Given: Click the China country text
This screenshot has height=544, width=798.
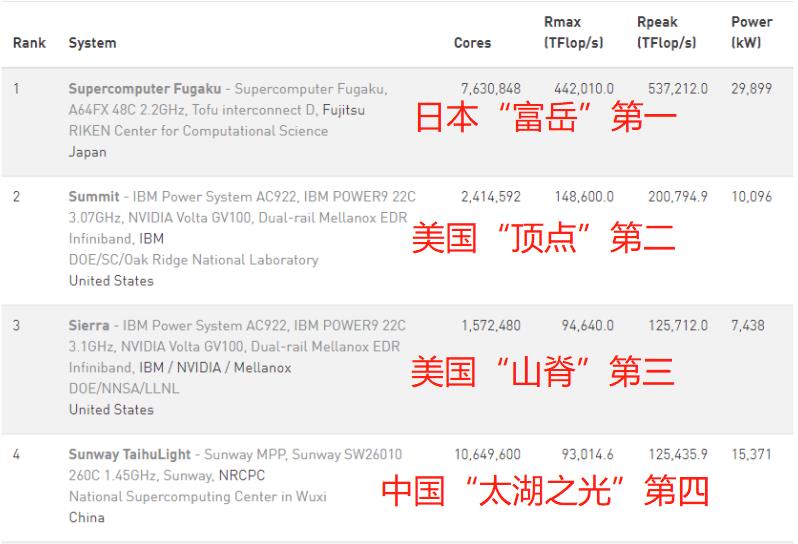Looking at the screenshot, I should 87,518.
